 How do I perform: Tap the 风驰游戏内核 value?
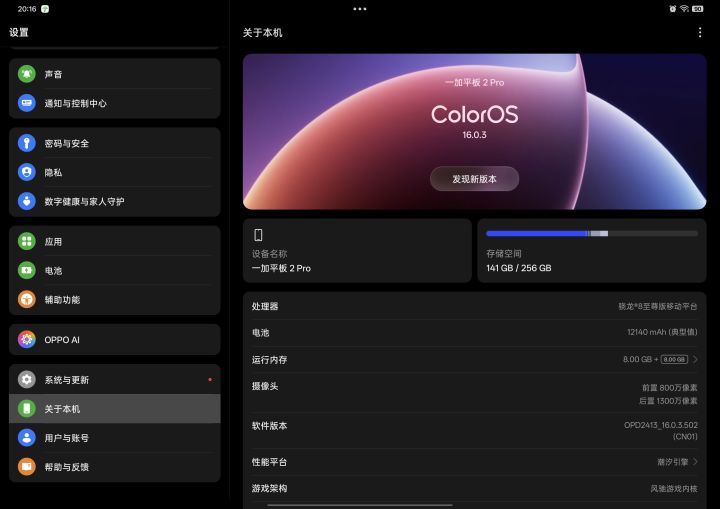[674, 489]
